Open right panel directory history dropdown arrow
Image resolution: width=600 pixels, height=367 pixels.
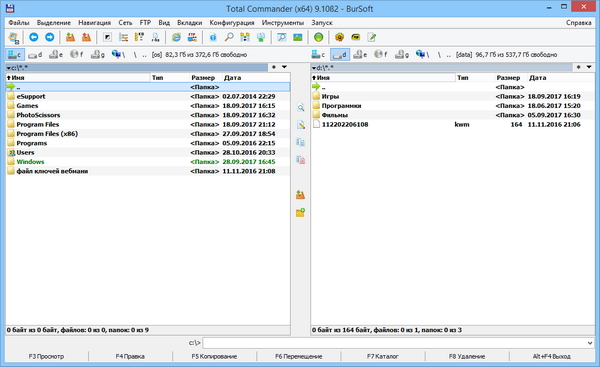(589, 67)
